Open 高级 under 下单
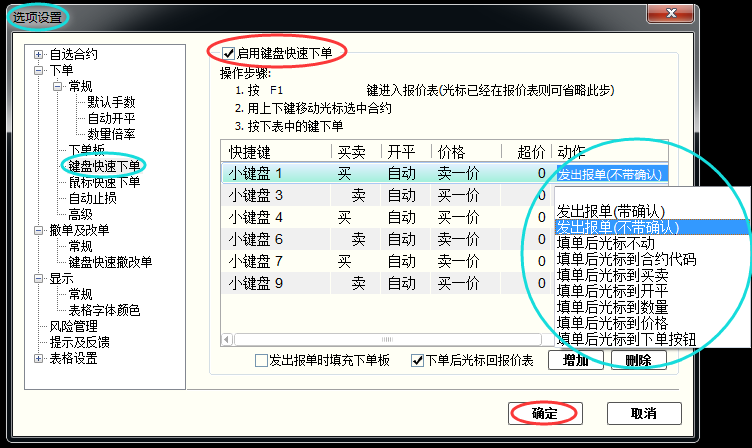The image size is (752, 448). pyautogui.click(x=81, y=214)
